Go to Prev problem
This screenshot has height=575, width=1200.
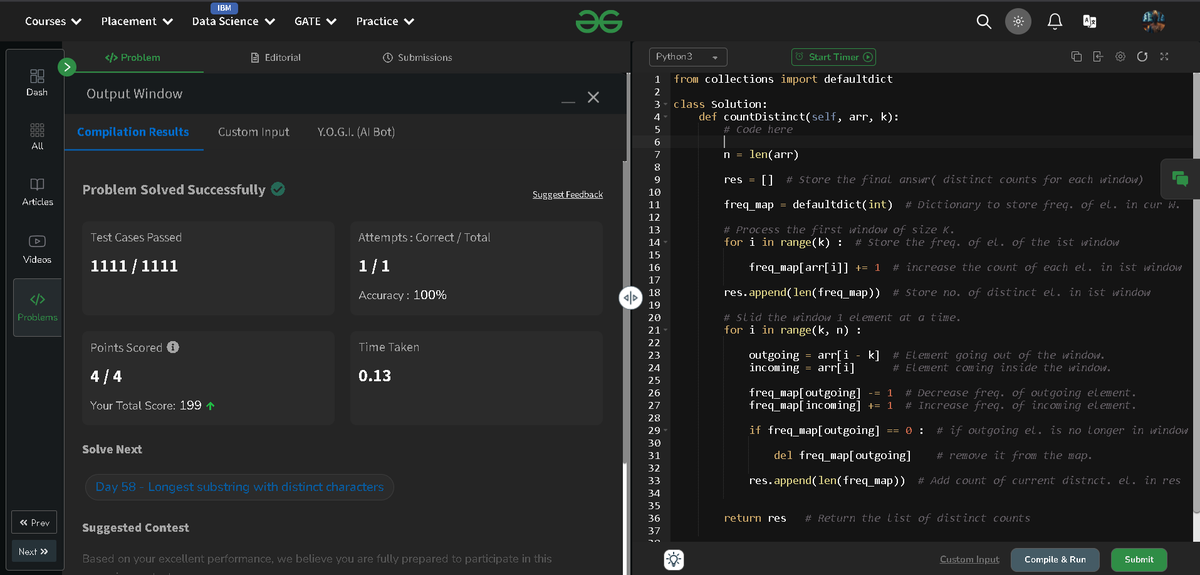[34, 522]
